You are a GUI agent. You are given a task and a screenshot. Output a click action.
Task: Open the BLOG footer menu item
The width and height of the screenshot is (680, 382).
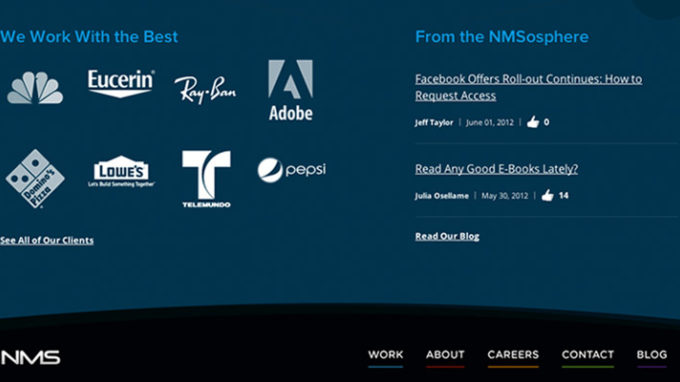click(x=652, y=355)
